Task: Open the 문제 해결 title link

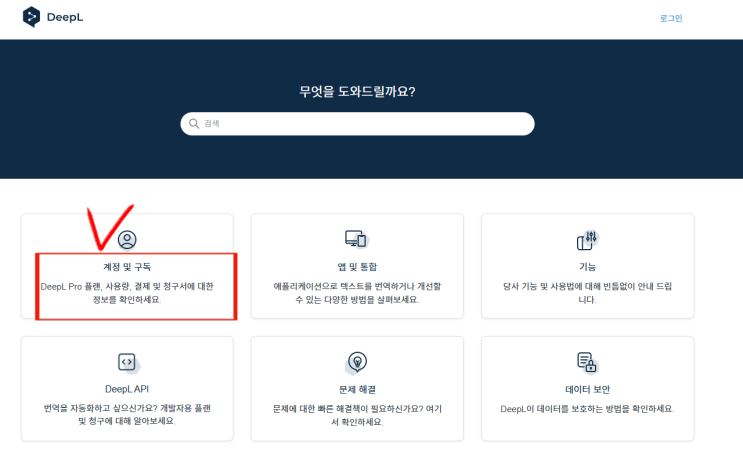Action: point(357,389)
